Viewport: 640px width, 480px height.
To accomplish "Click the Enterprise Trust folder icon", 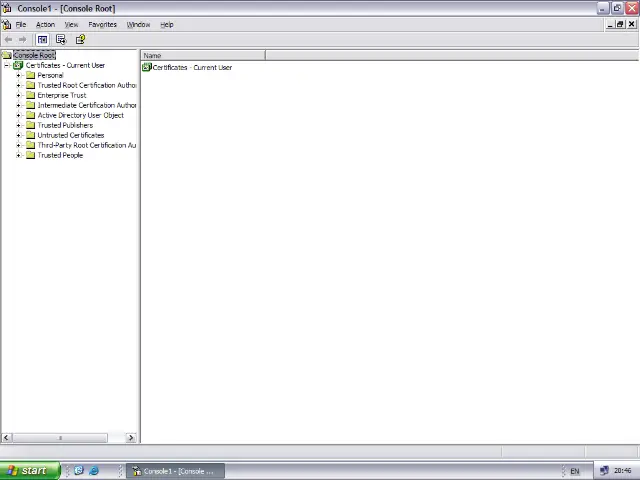I will pyautogui.click(x=31, y=95).
